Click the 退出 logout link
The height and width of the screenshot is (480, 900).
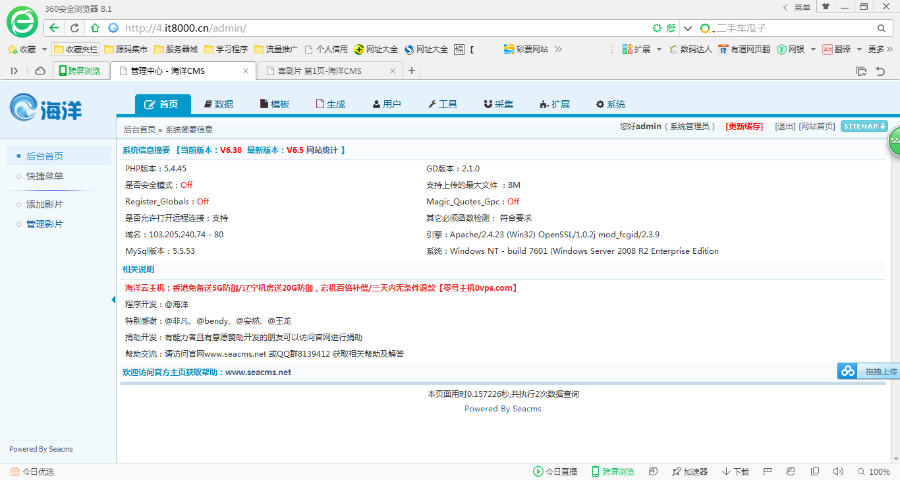pyautogui.click(x=785, y=126)
